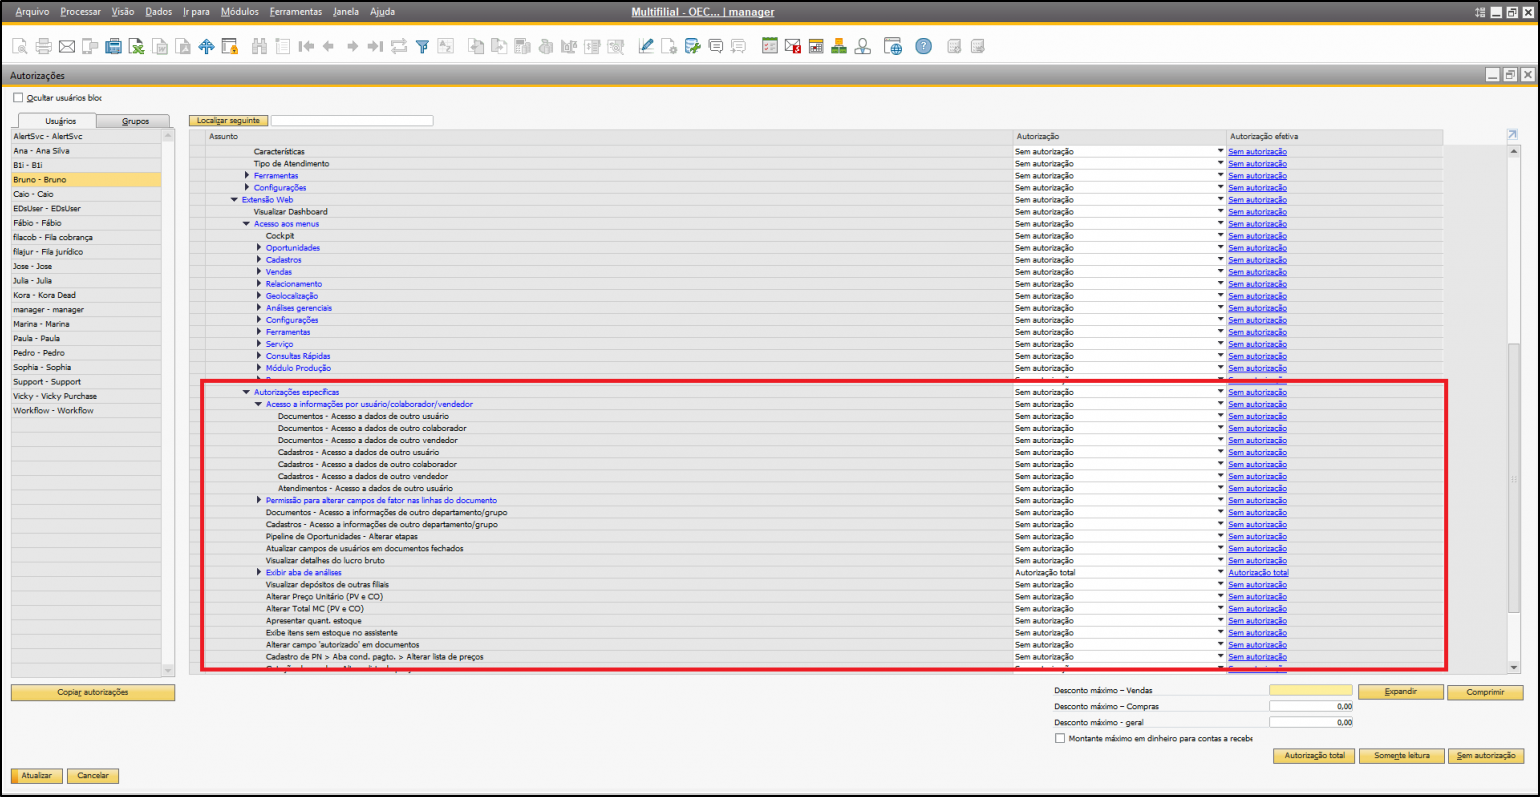Export to PDF toolbar icon
The width and height of the screenshot is (1540, 797).
183,46
